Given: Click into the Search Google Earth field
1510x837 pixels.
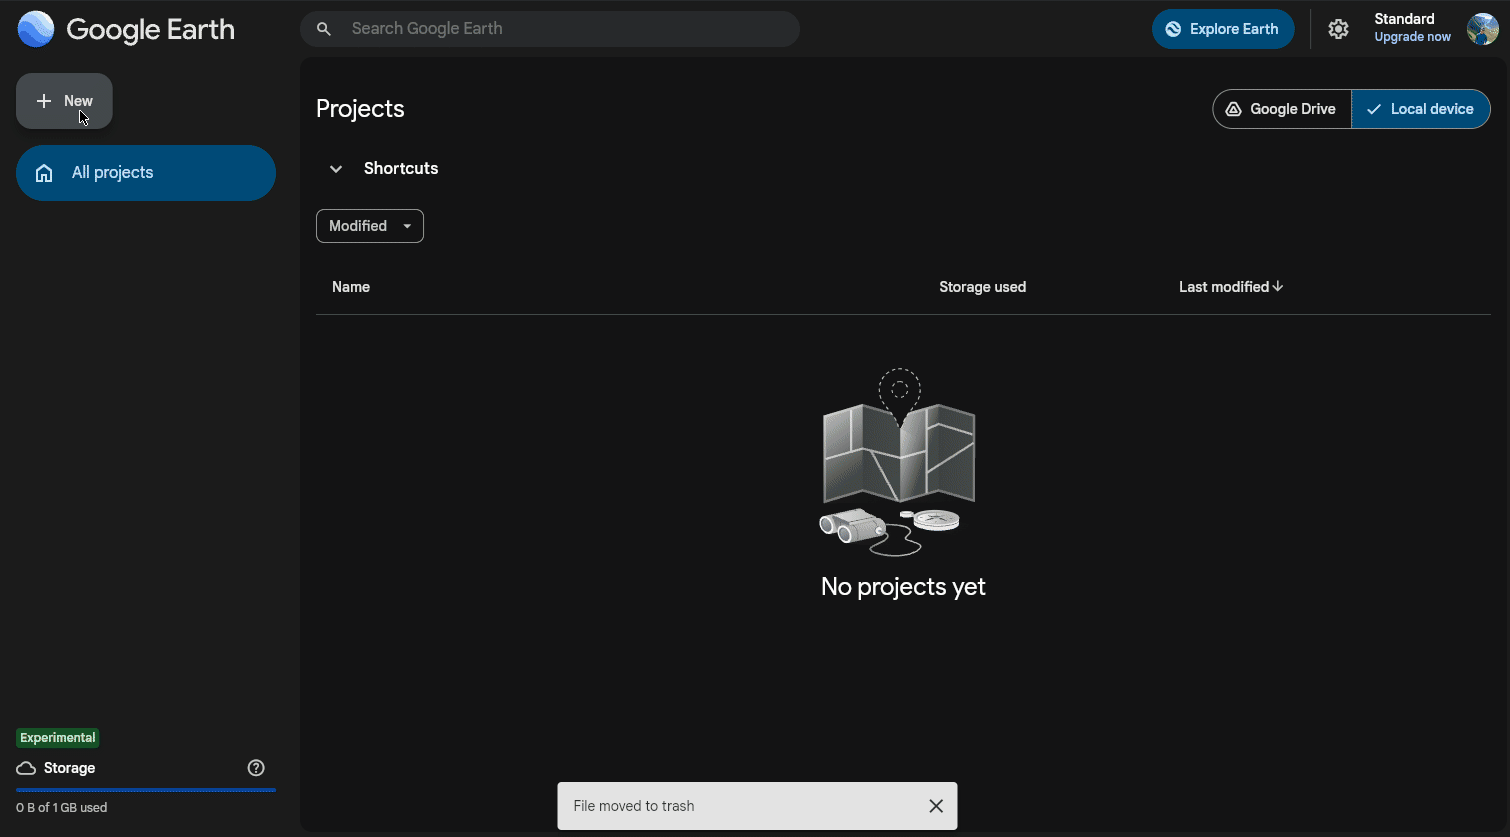Looking at the screenshot, I should [550, 29].
